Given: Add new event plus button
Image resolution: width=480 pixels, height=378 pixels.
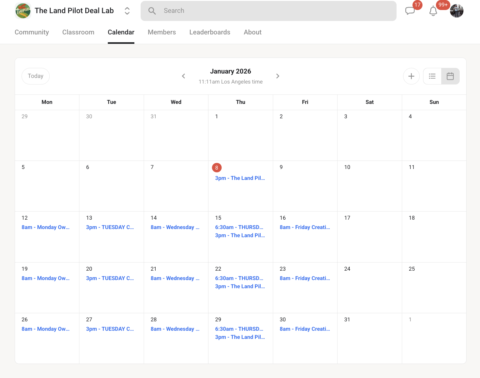Looking at the screenshot, I should coord(411,76).
